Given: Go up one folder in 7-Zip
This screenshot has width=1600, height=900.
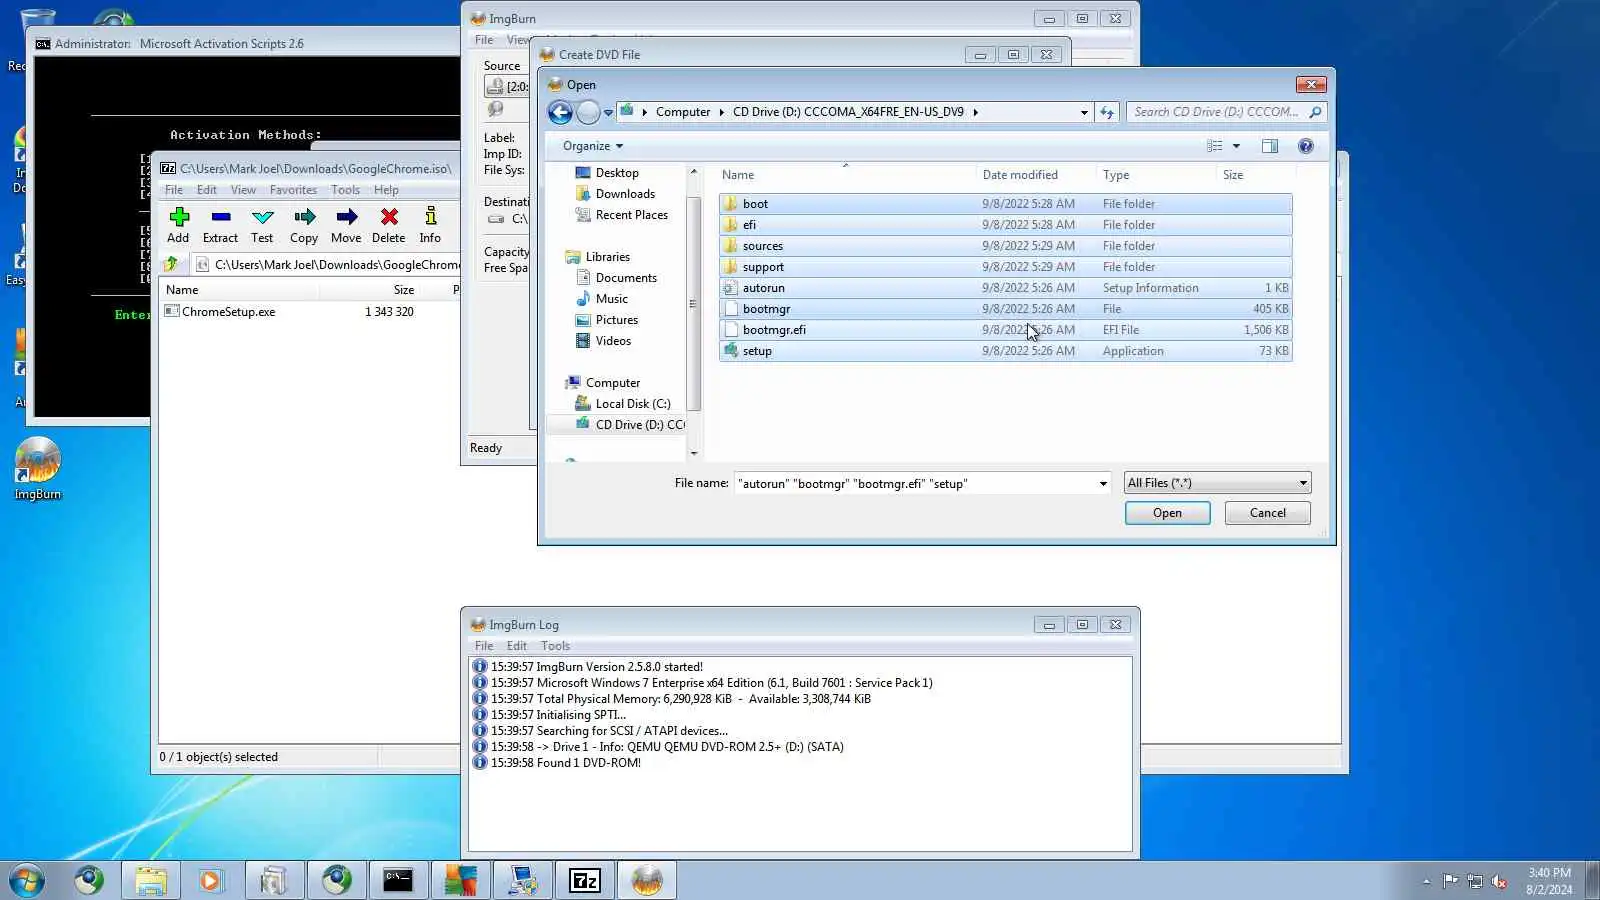Looking at the screenshot, I should 171,264.
